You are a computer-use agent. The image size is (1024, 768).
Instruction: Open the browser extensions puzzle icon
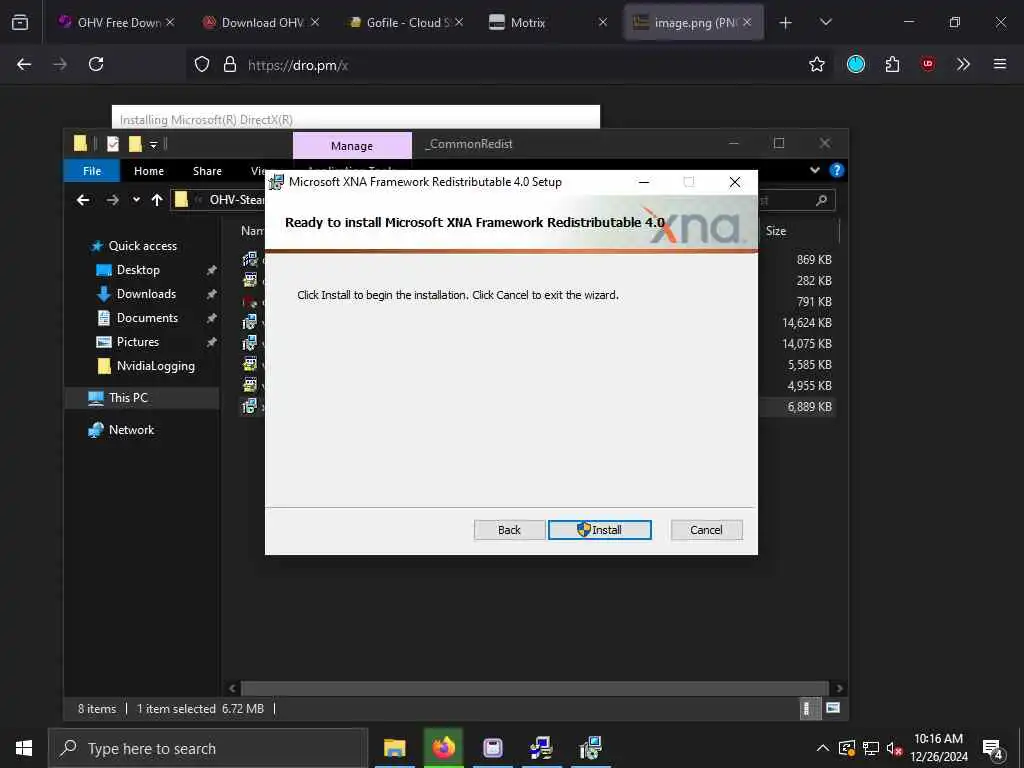pos(892,64)
